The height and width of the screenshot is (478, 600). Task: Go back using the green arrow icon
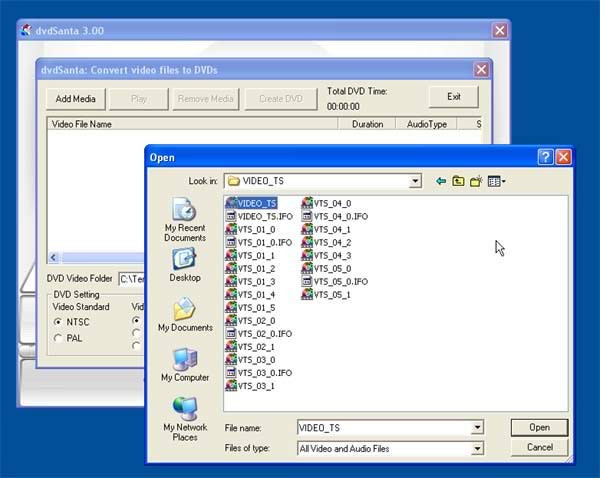[441, 181]
